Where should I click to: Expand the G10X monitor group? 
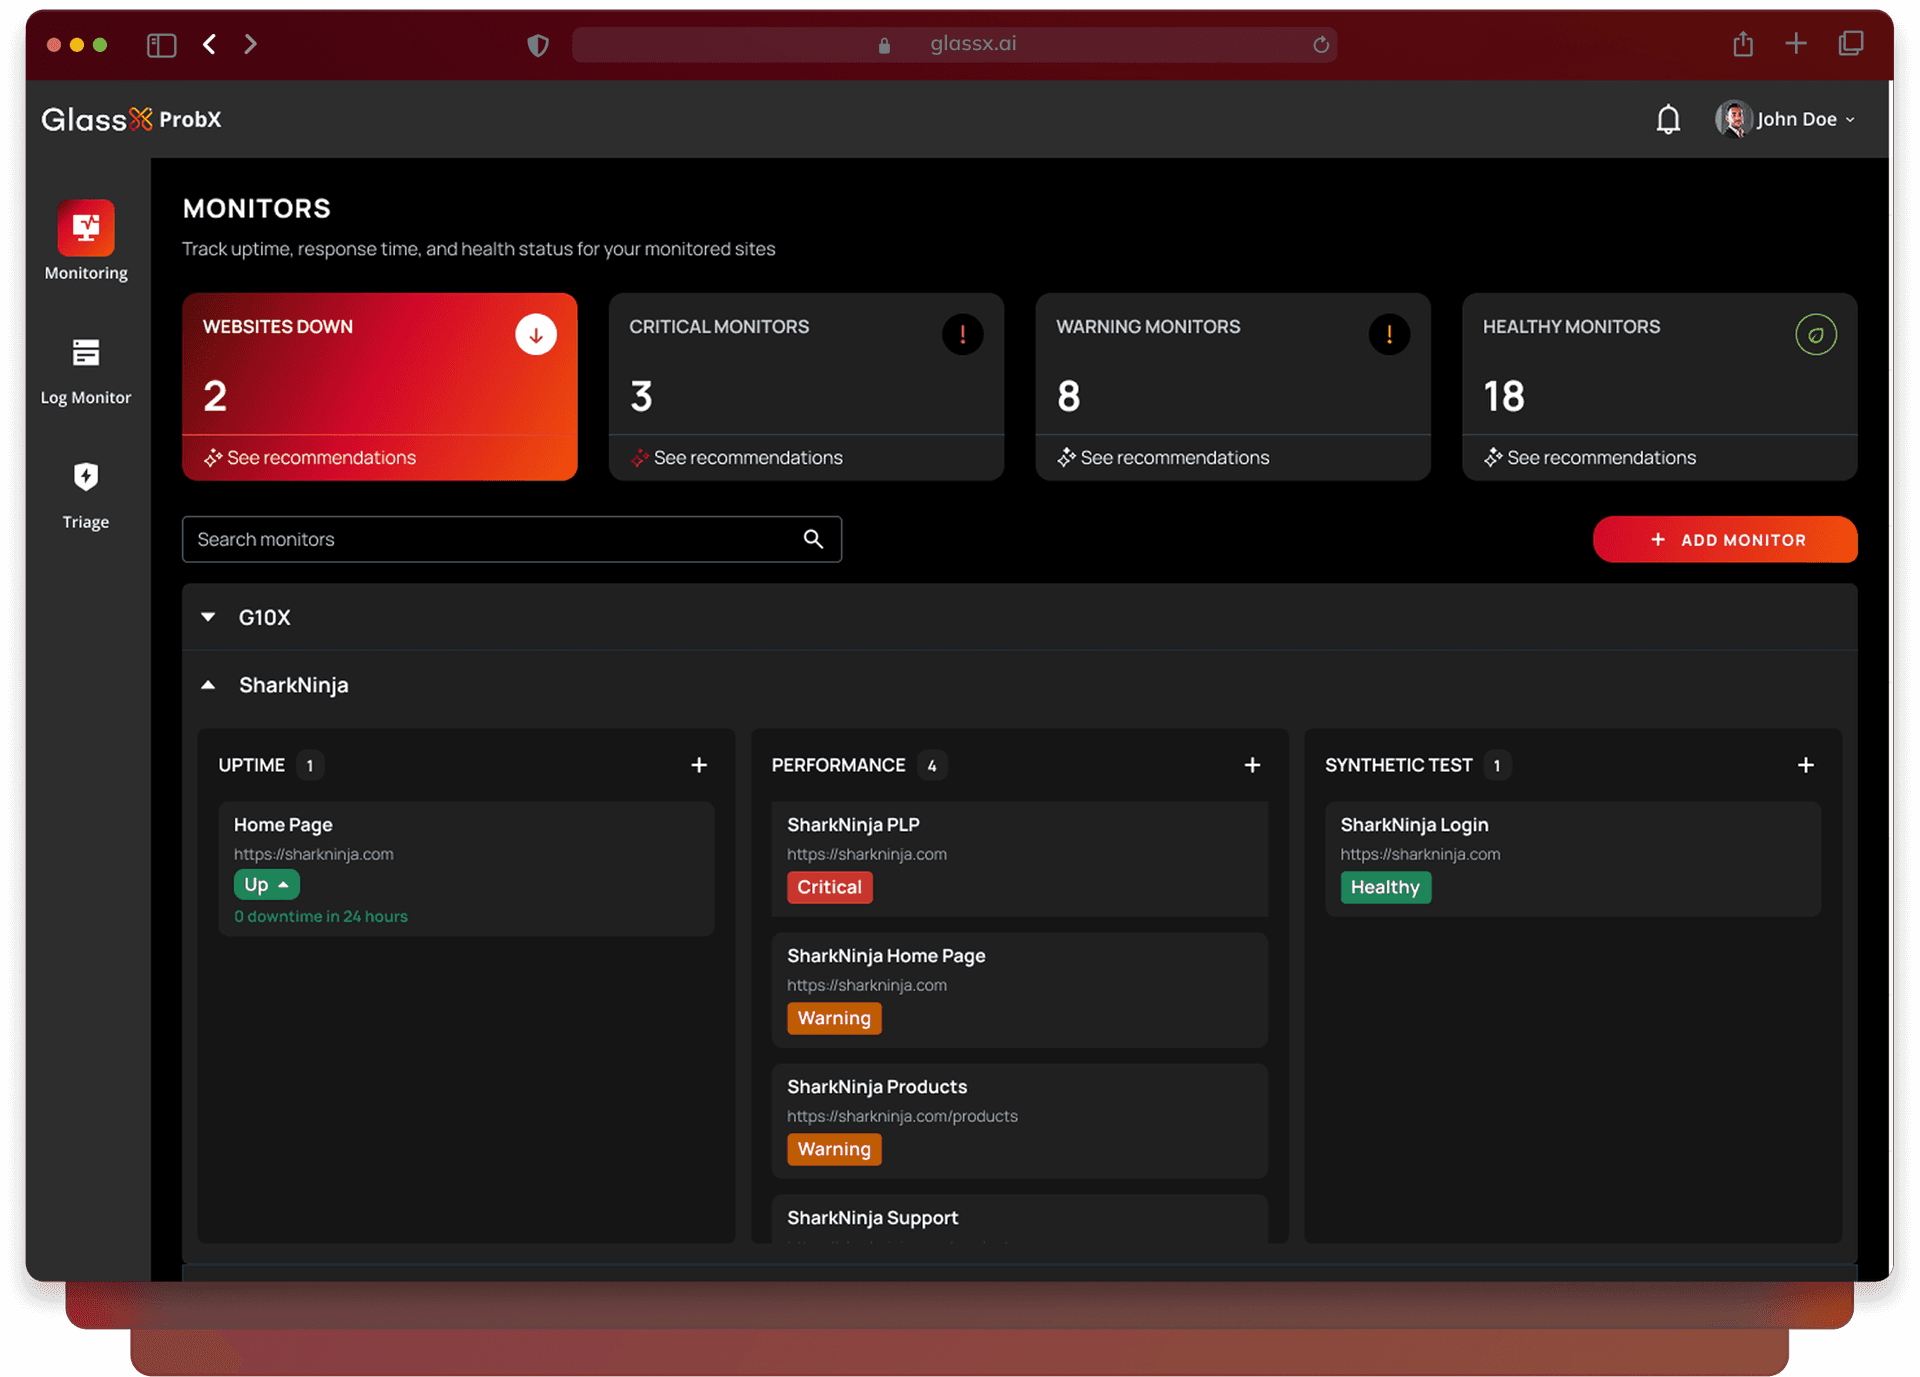[207, 617]
